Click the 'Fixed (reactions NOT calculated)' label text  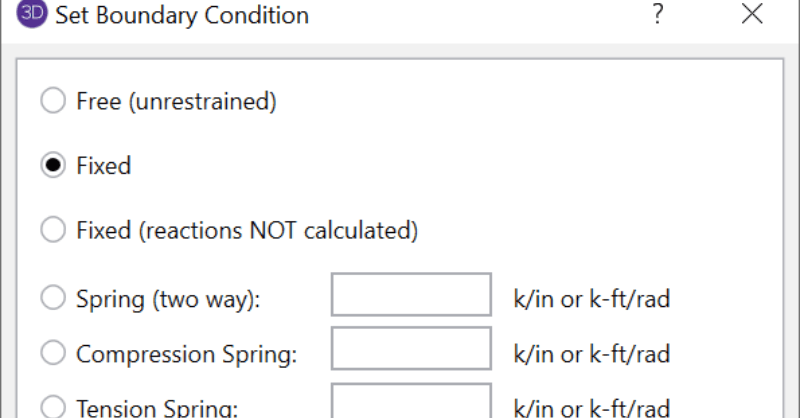[246, 230]
